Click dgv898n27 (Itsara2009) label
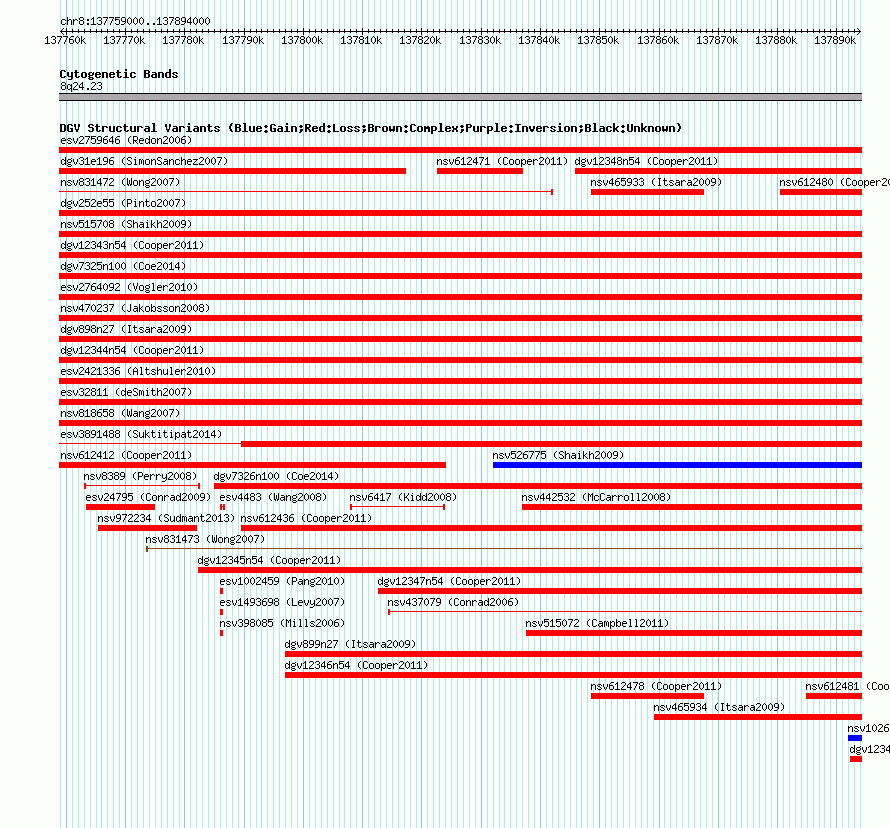This screenshot has width=890, height=828. [x=126, y=329]
